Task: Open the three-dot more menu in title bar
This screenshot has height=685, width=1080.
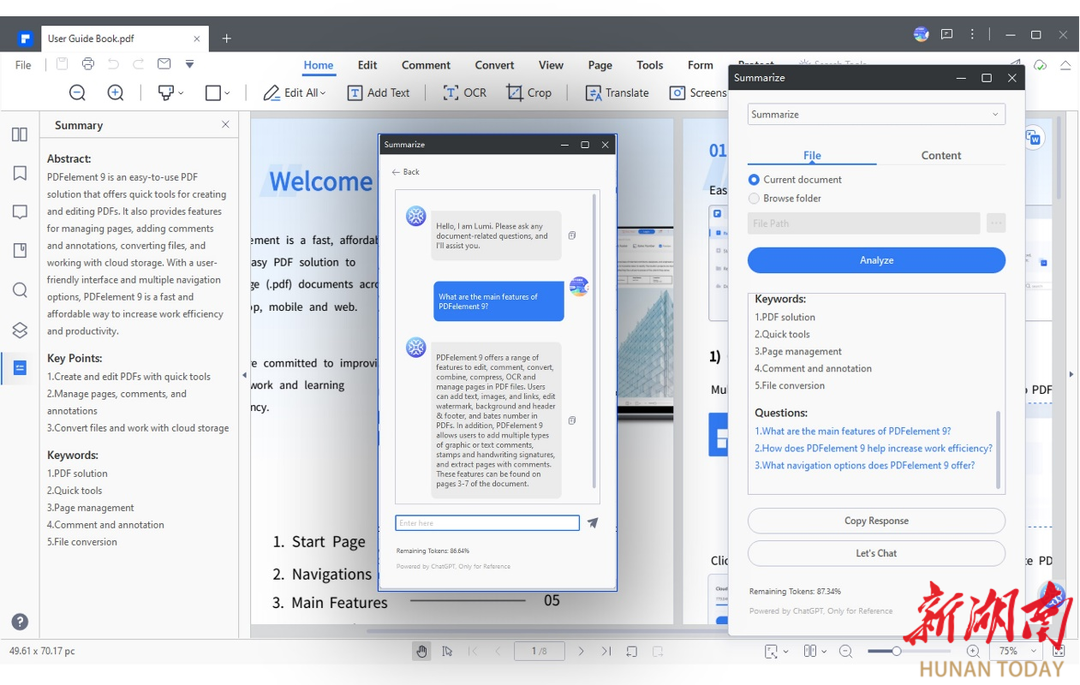Action: point(972,34)
